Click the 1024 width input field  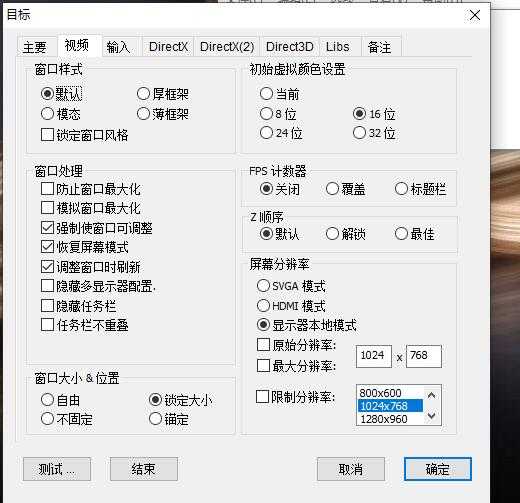coord(374,356)
